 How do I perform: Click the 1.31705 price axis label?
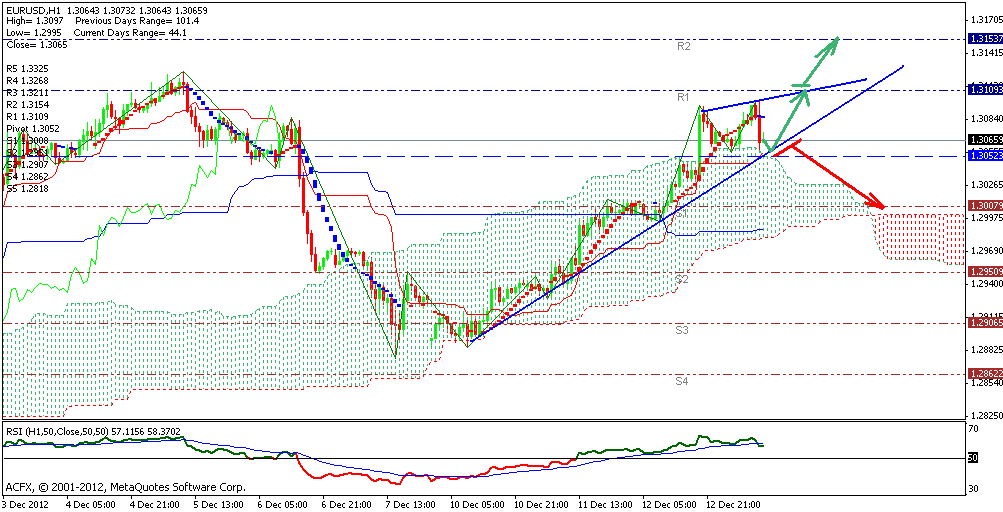click(985, 20)
